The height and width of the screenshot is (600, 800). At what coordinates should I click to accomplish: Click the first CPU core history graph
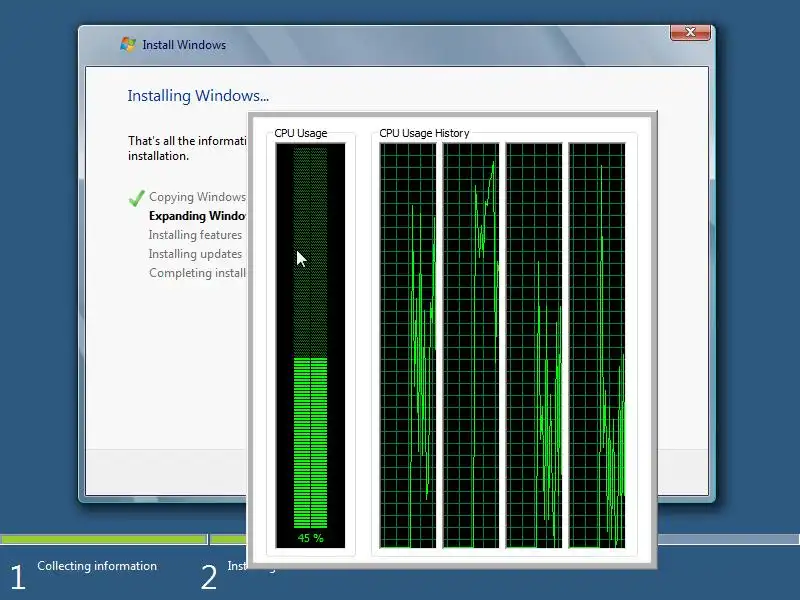[408, 345]
